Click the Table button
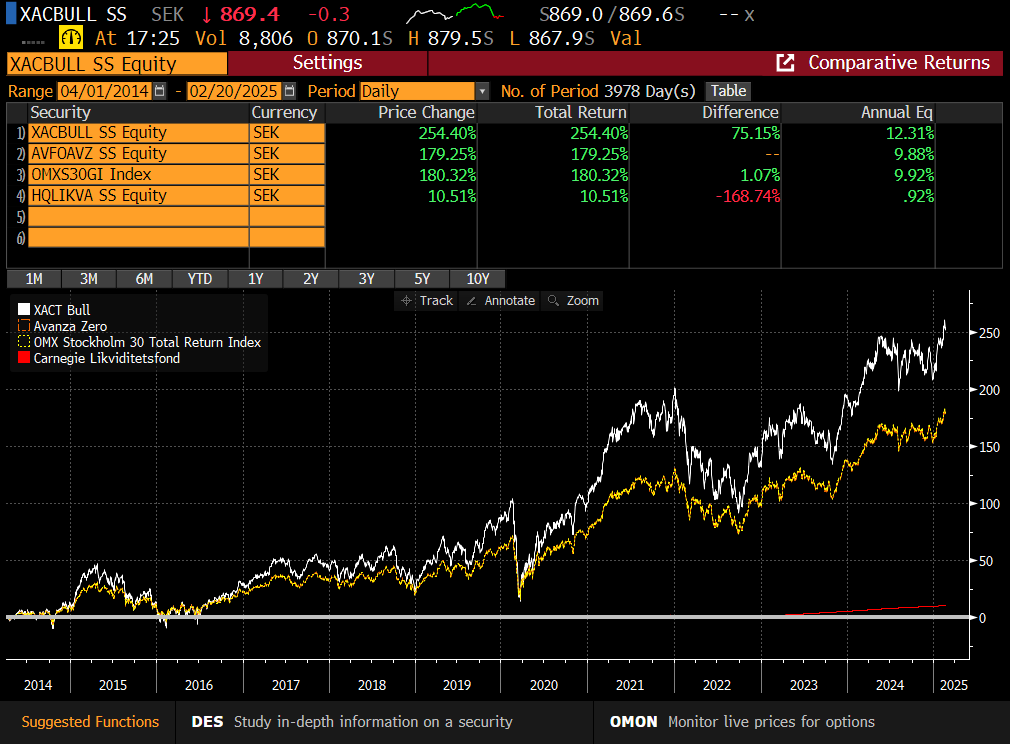The width and height of the screenshot is (1010, 744). [x=728, y=91]
